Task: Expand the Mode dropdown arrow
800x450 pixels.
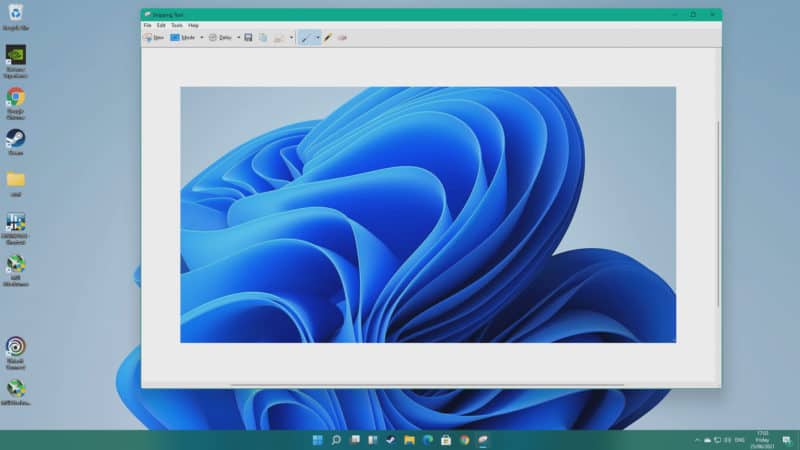Action: coord(202,38)
